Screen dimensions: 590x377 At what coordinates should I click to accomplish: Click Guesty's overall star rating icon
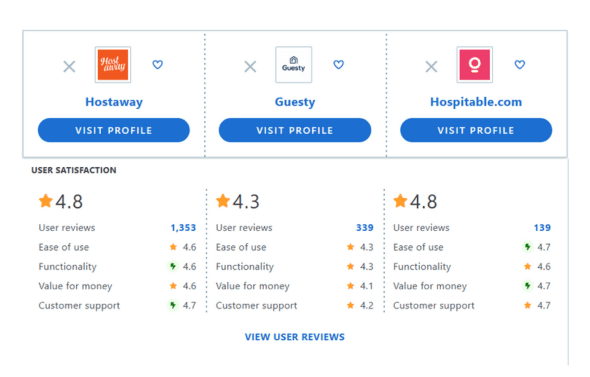(223, 201)
